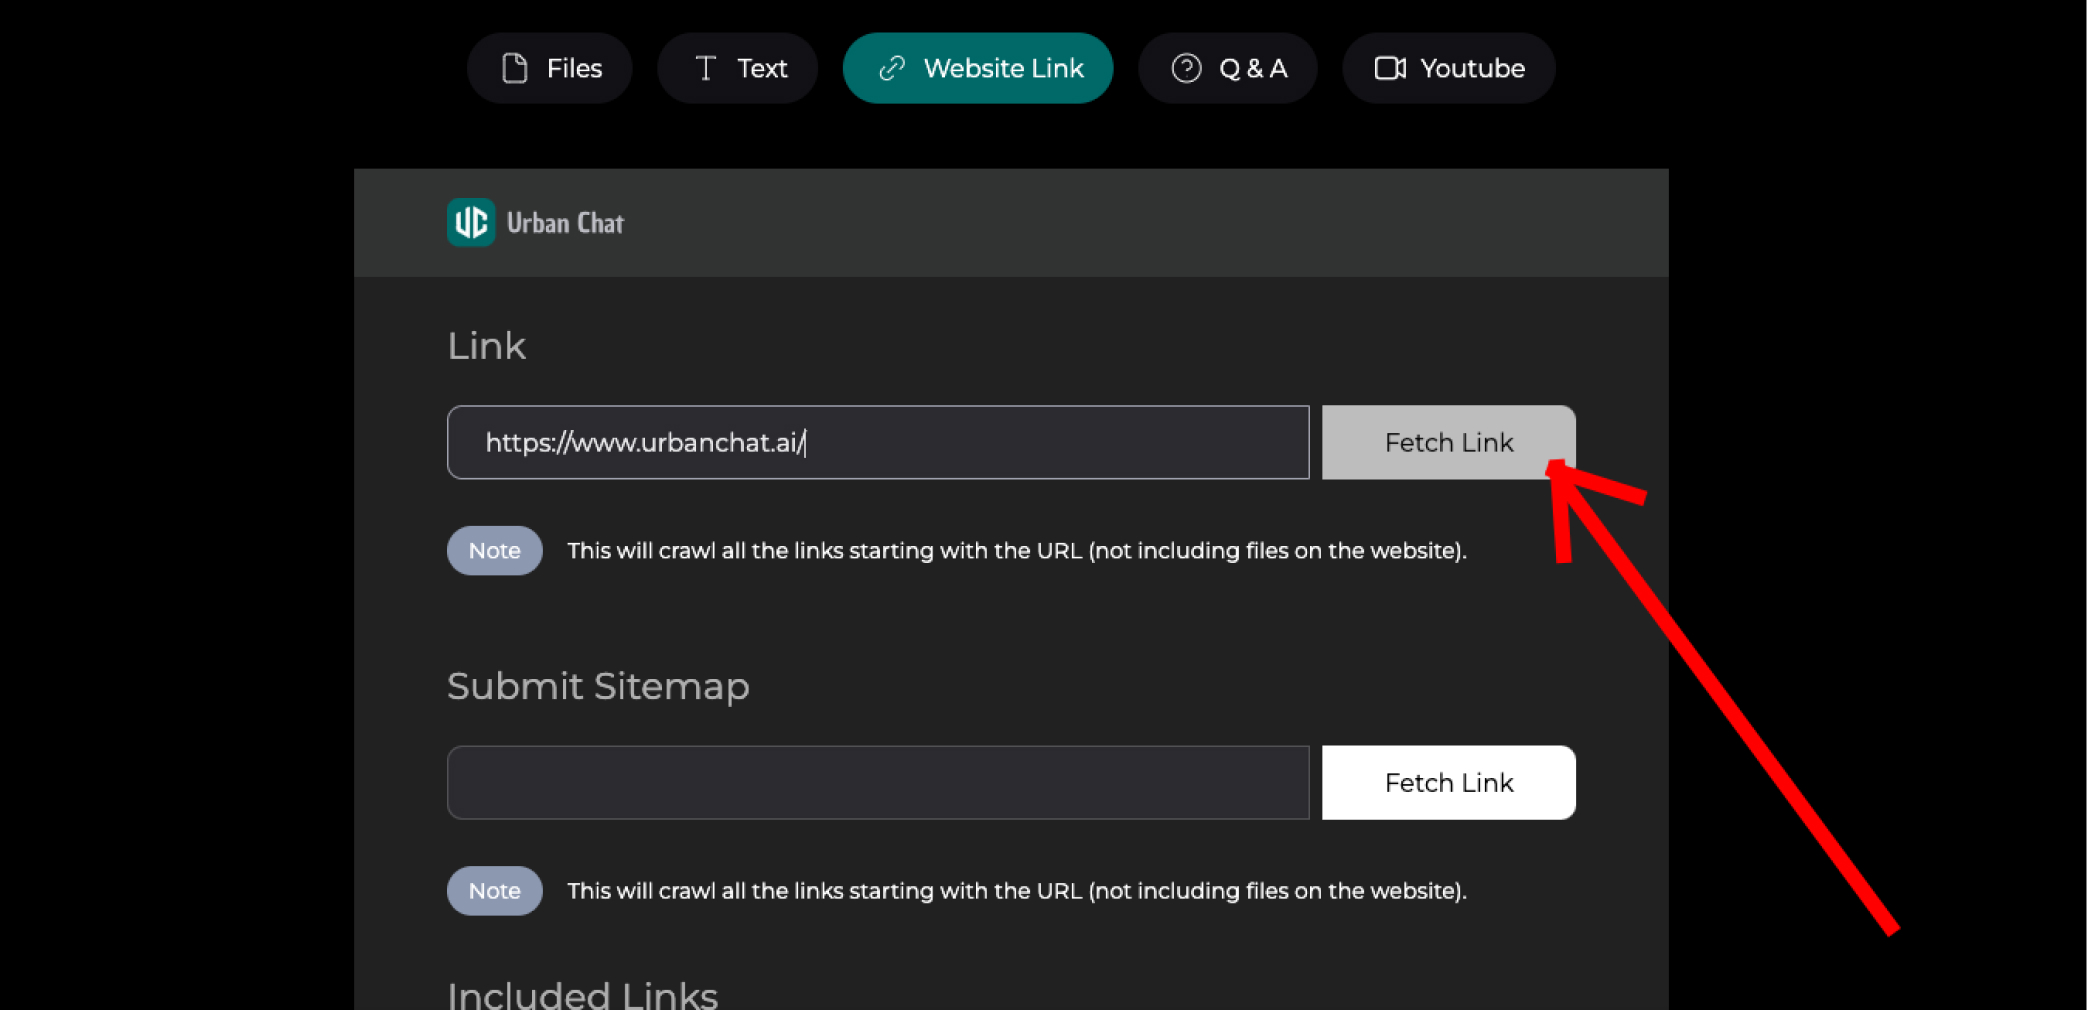
Task: Click the Urban Chat logo icon
Action: pyautogui.click(x=471, y=222)
